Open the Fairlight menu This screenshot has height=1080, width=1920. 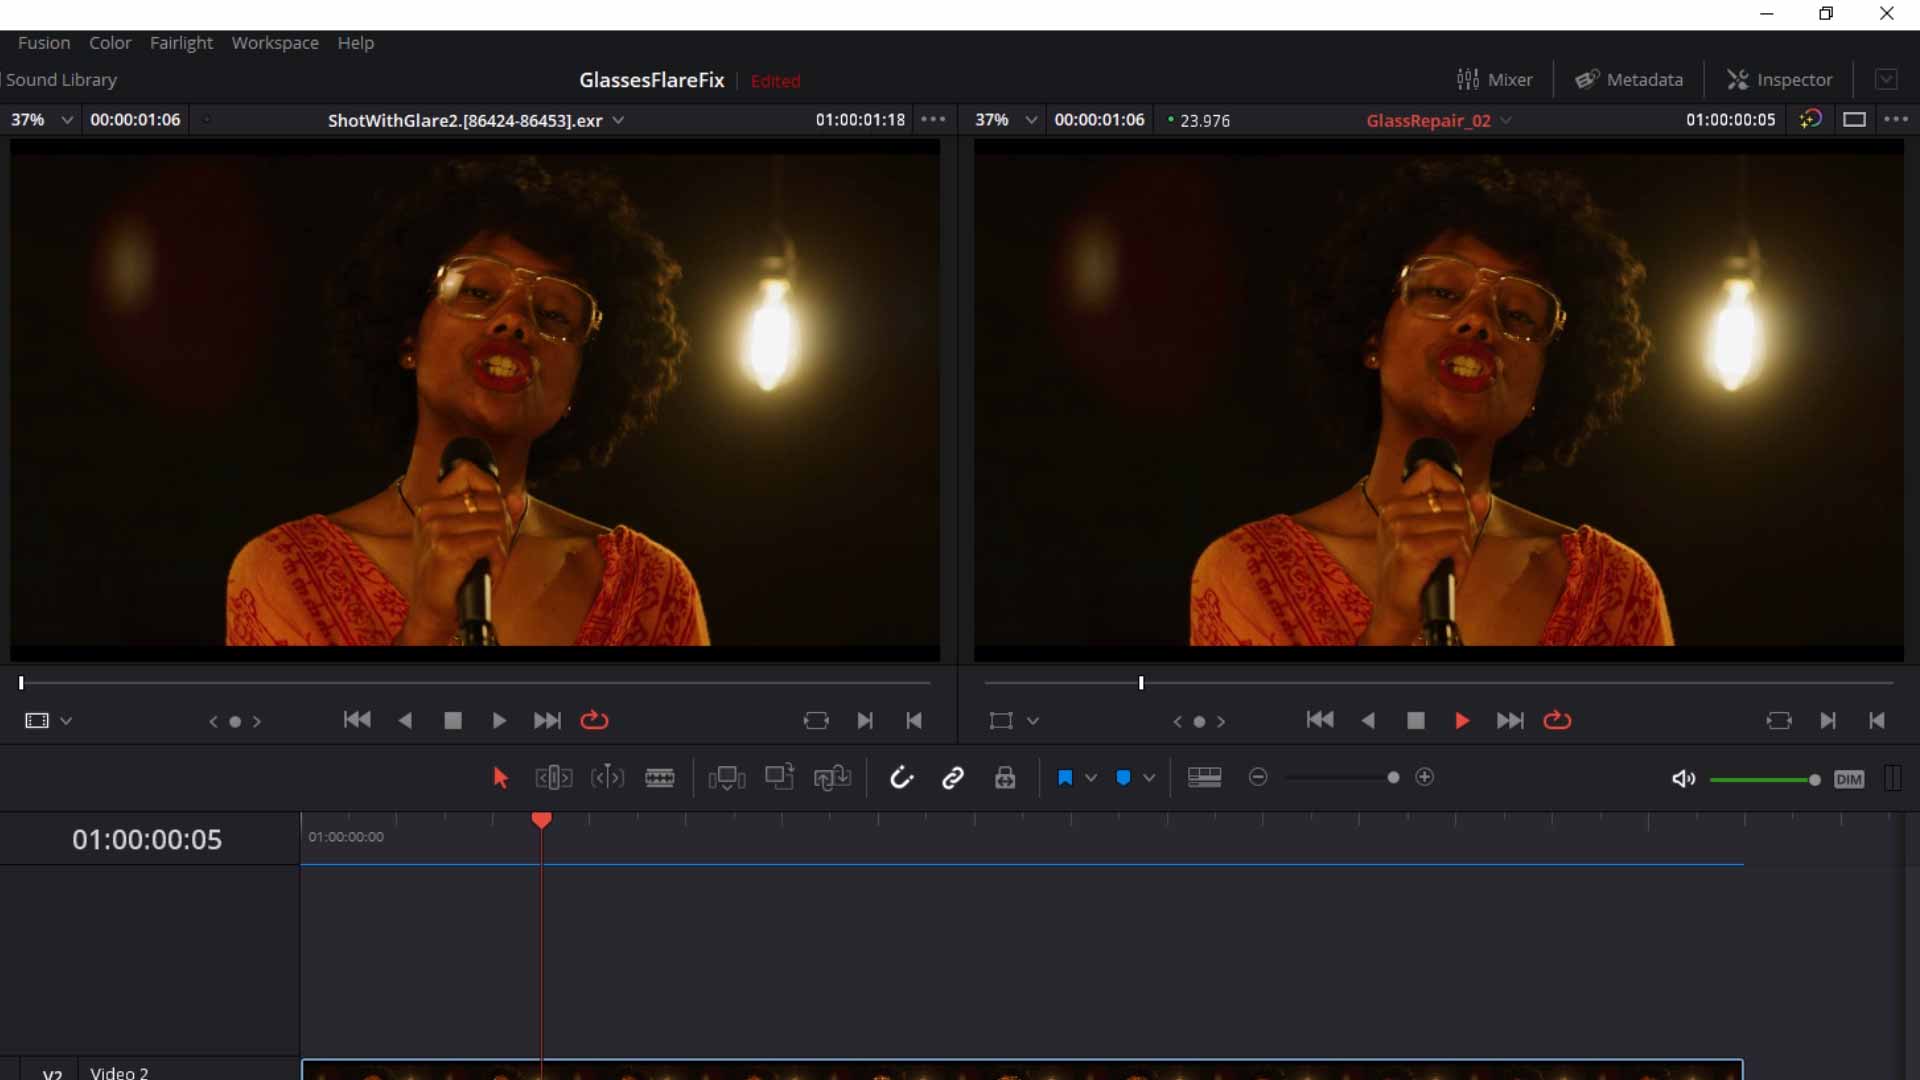coord(181,43)
